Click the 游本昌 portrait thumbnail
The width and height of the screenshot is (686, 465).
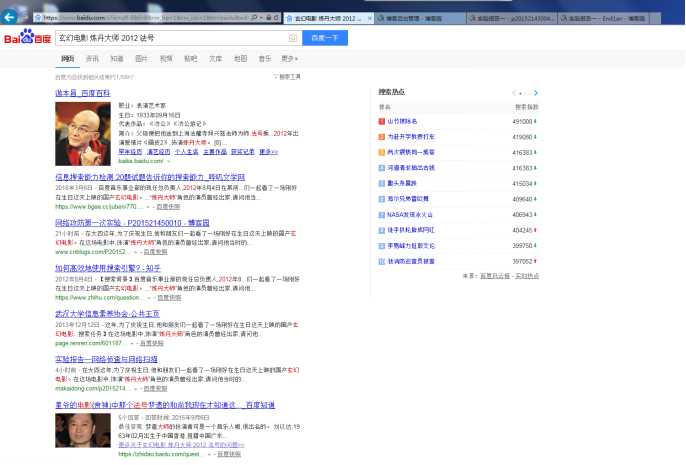click(83, 133)
